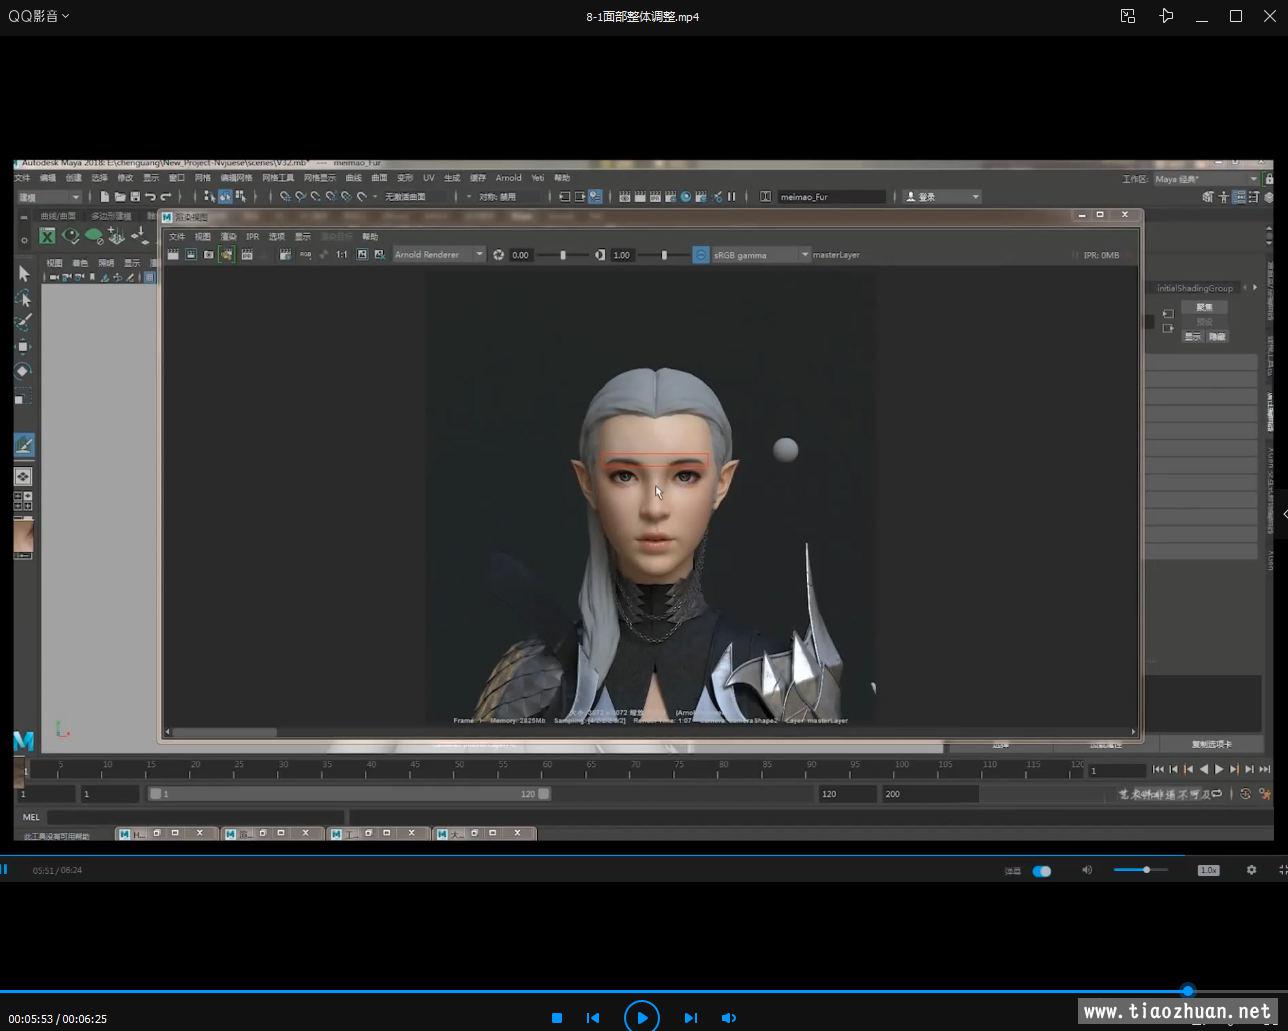Viewport: 1288px width, 1031px height.
Task: Select the Move tool in Maya toolbox
Action: [x=23, y=346]
